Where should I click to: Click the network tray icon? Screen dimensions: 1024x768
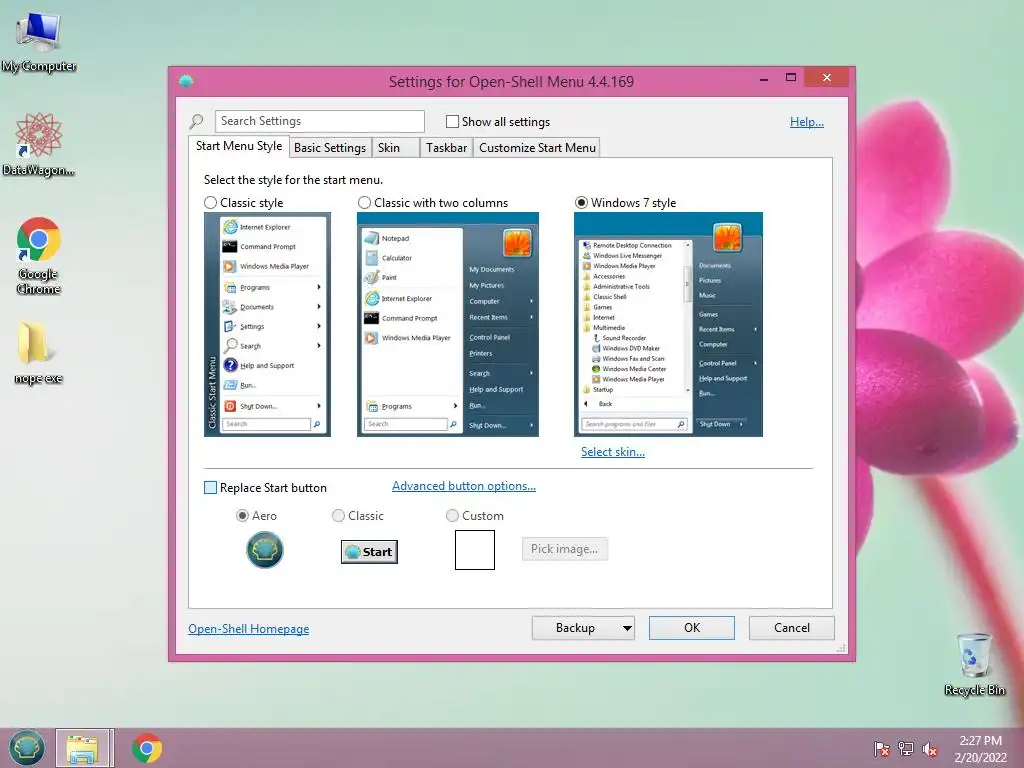click(906, 749)
